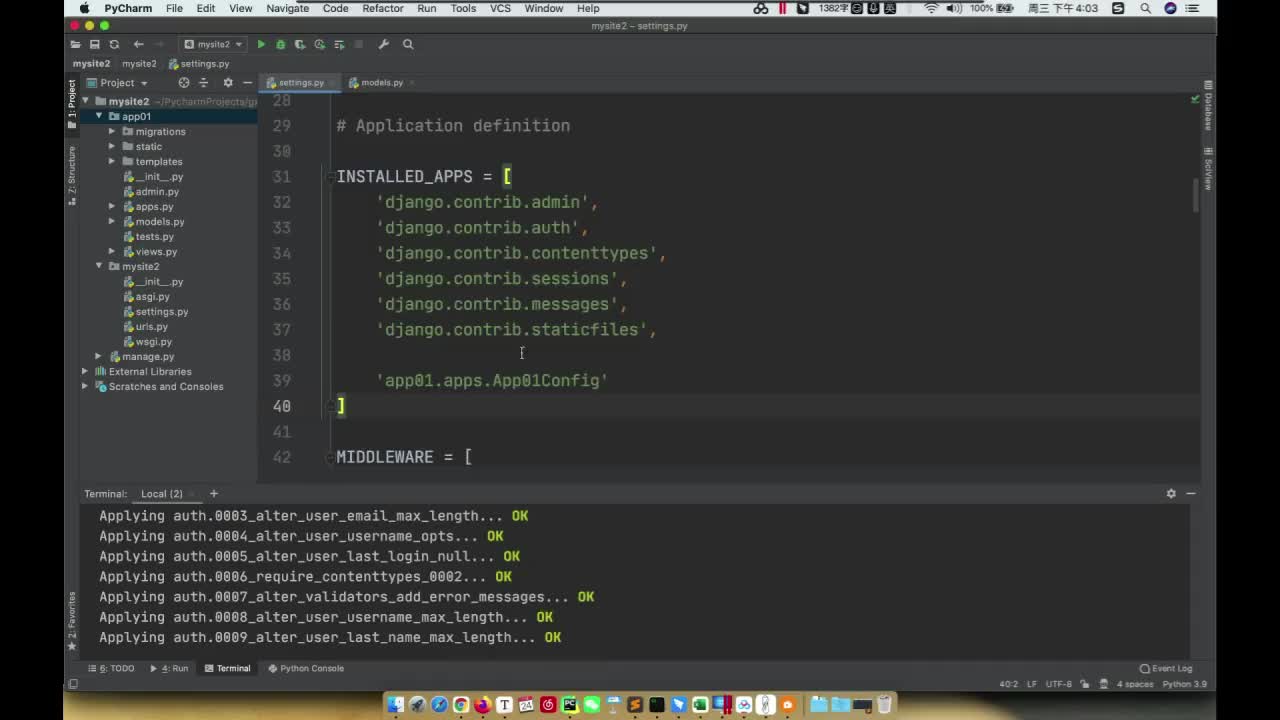Image resolution: width=1280 pixels, height=720 pixels.
Task: Open Favorites tool window tab
Action: tap(71, 621)
